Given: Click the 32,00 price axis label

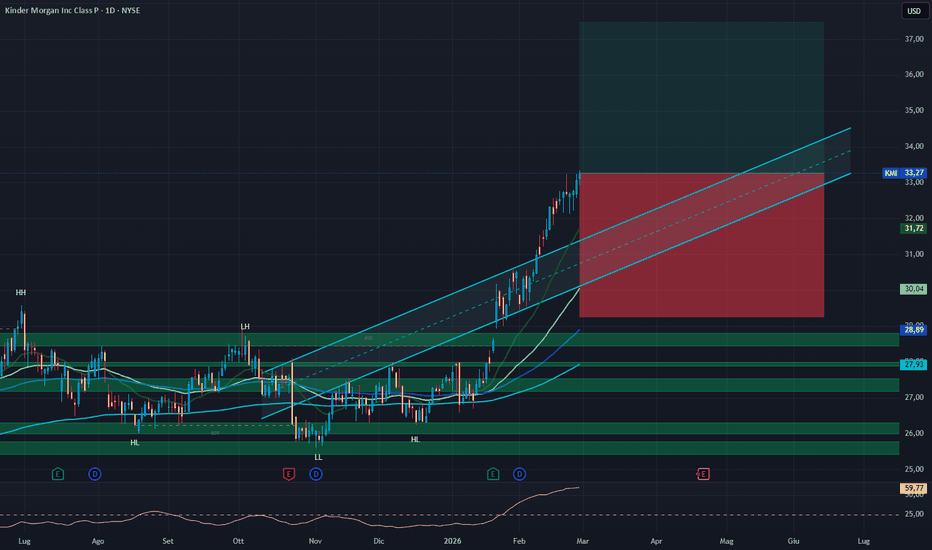Looking at the screenshot, I should click(914, 218).
